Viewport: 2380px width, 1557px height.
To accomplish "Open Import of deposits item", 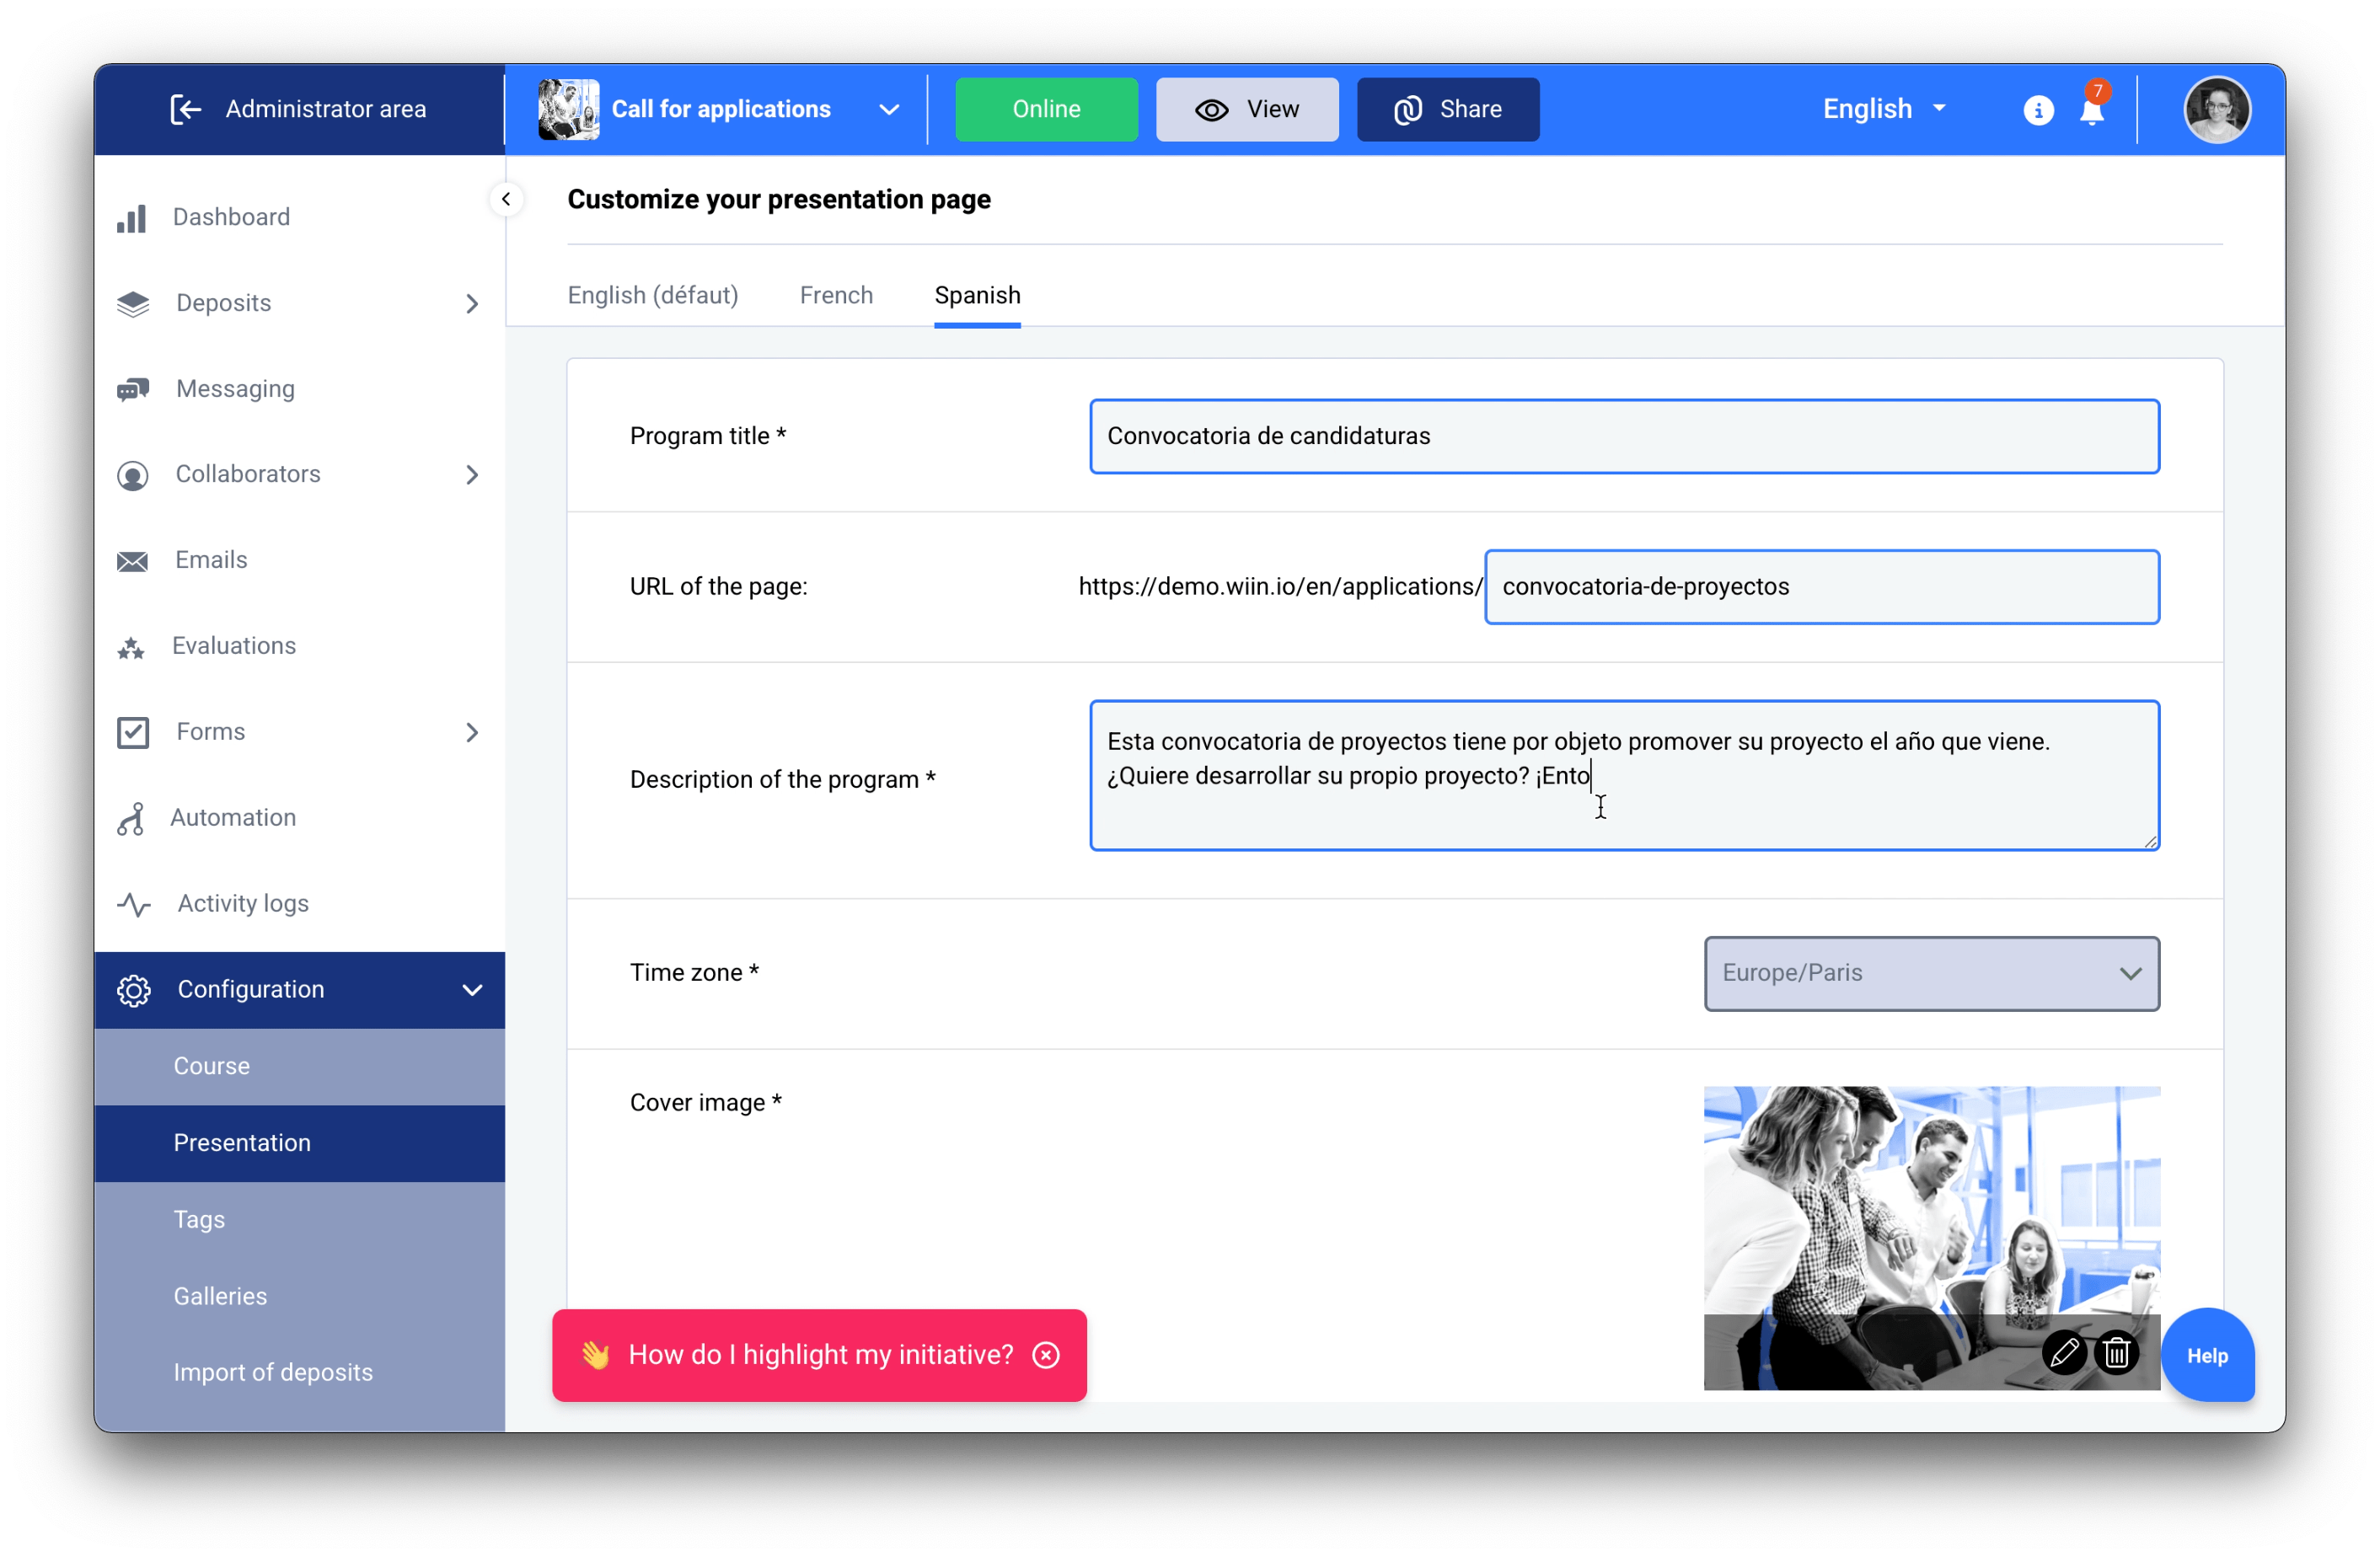I will pyautogui.click(x=299, y=1373).
